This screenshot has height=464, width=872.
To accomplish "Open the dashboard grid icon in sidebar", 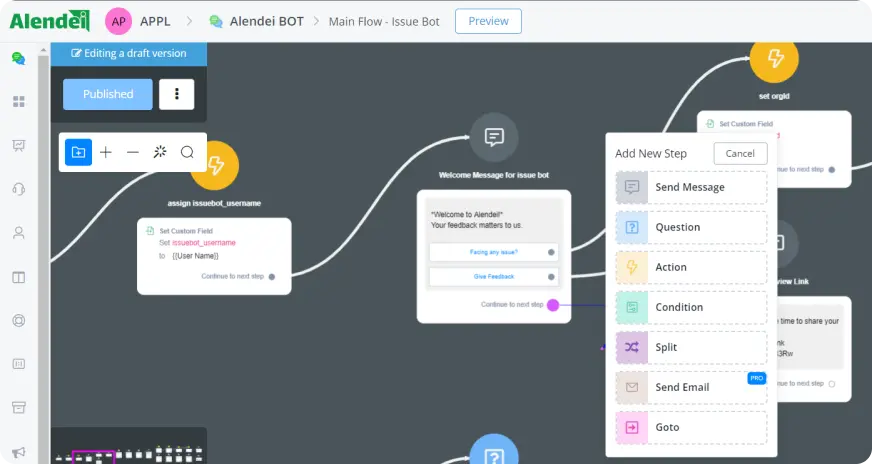I will point(19,101).
